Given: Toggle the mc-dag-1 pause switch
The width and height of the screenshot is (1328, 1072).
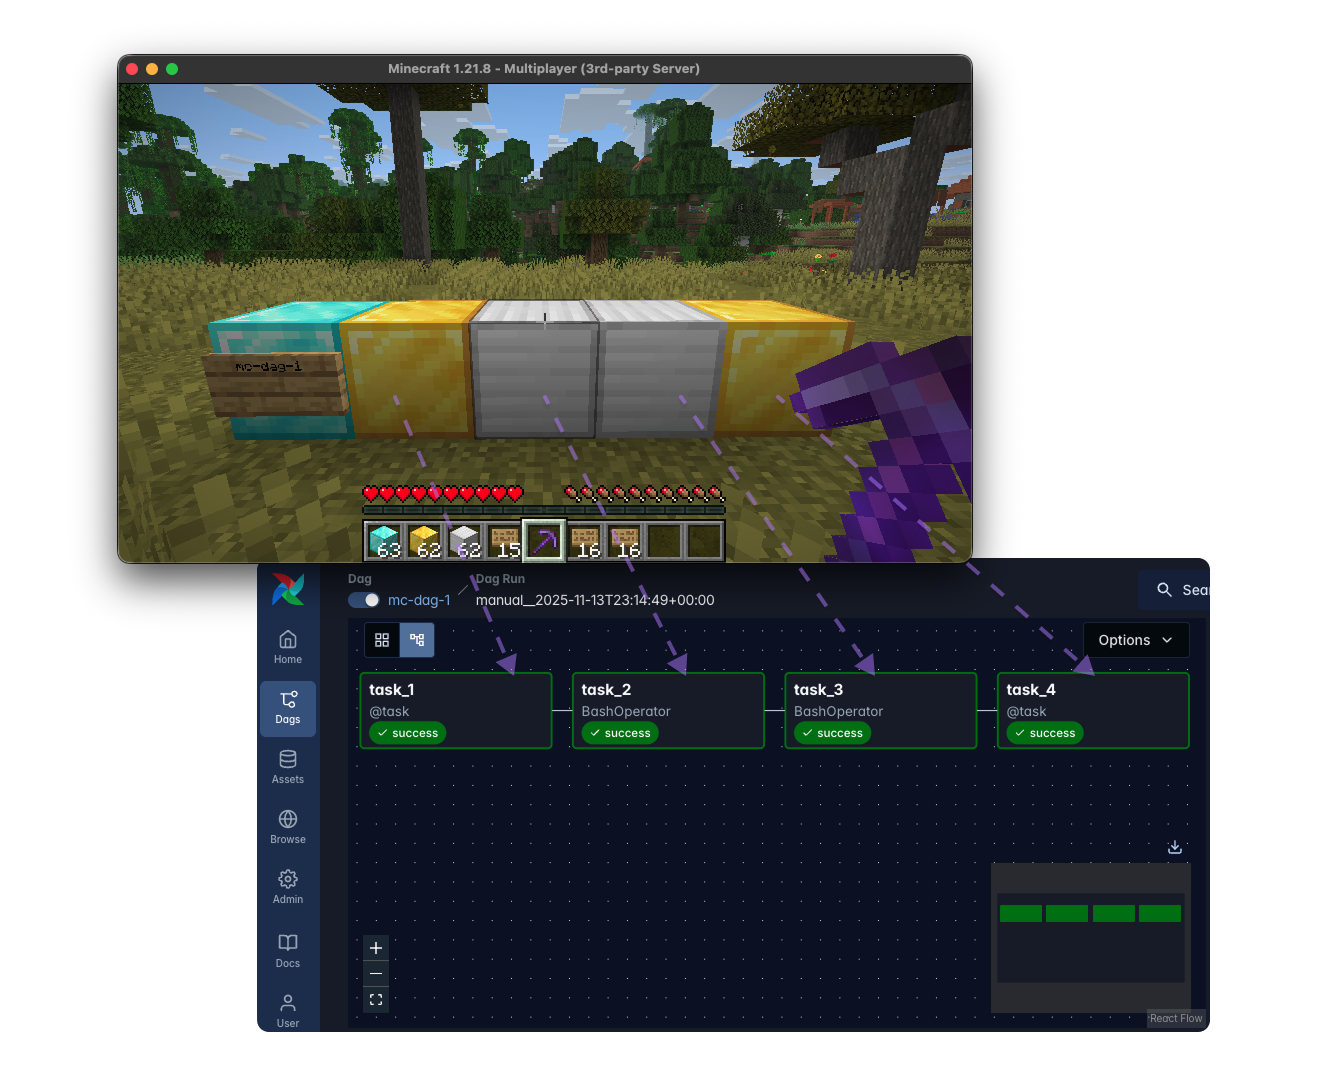Looking at the screenshot, I should (x=362, y=600).
